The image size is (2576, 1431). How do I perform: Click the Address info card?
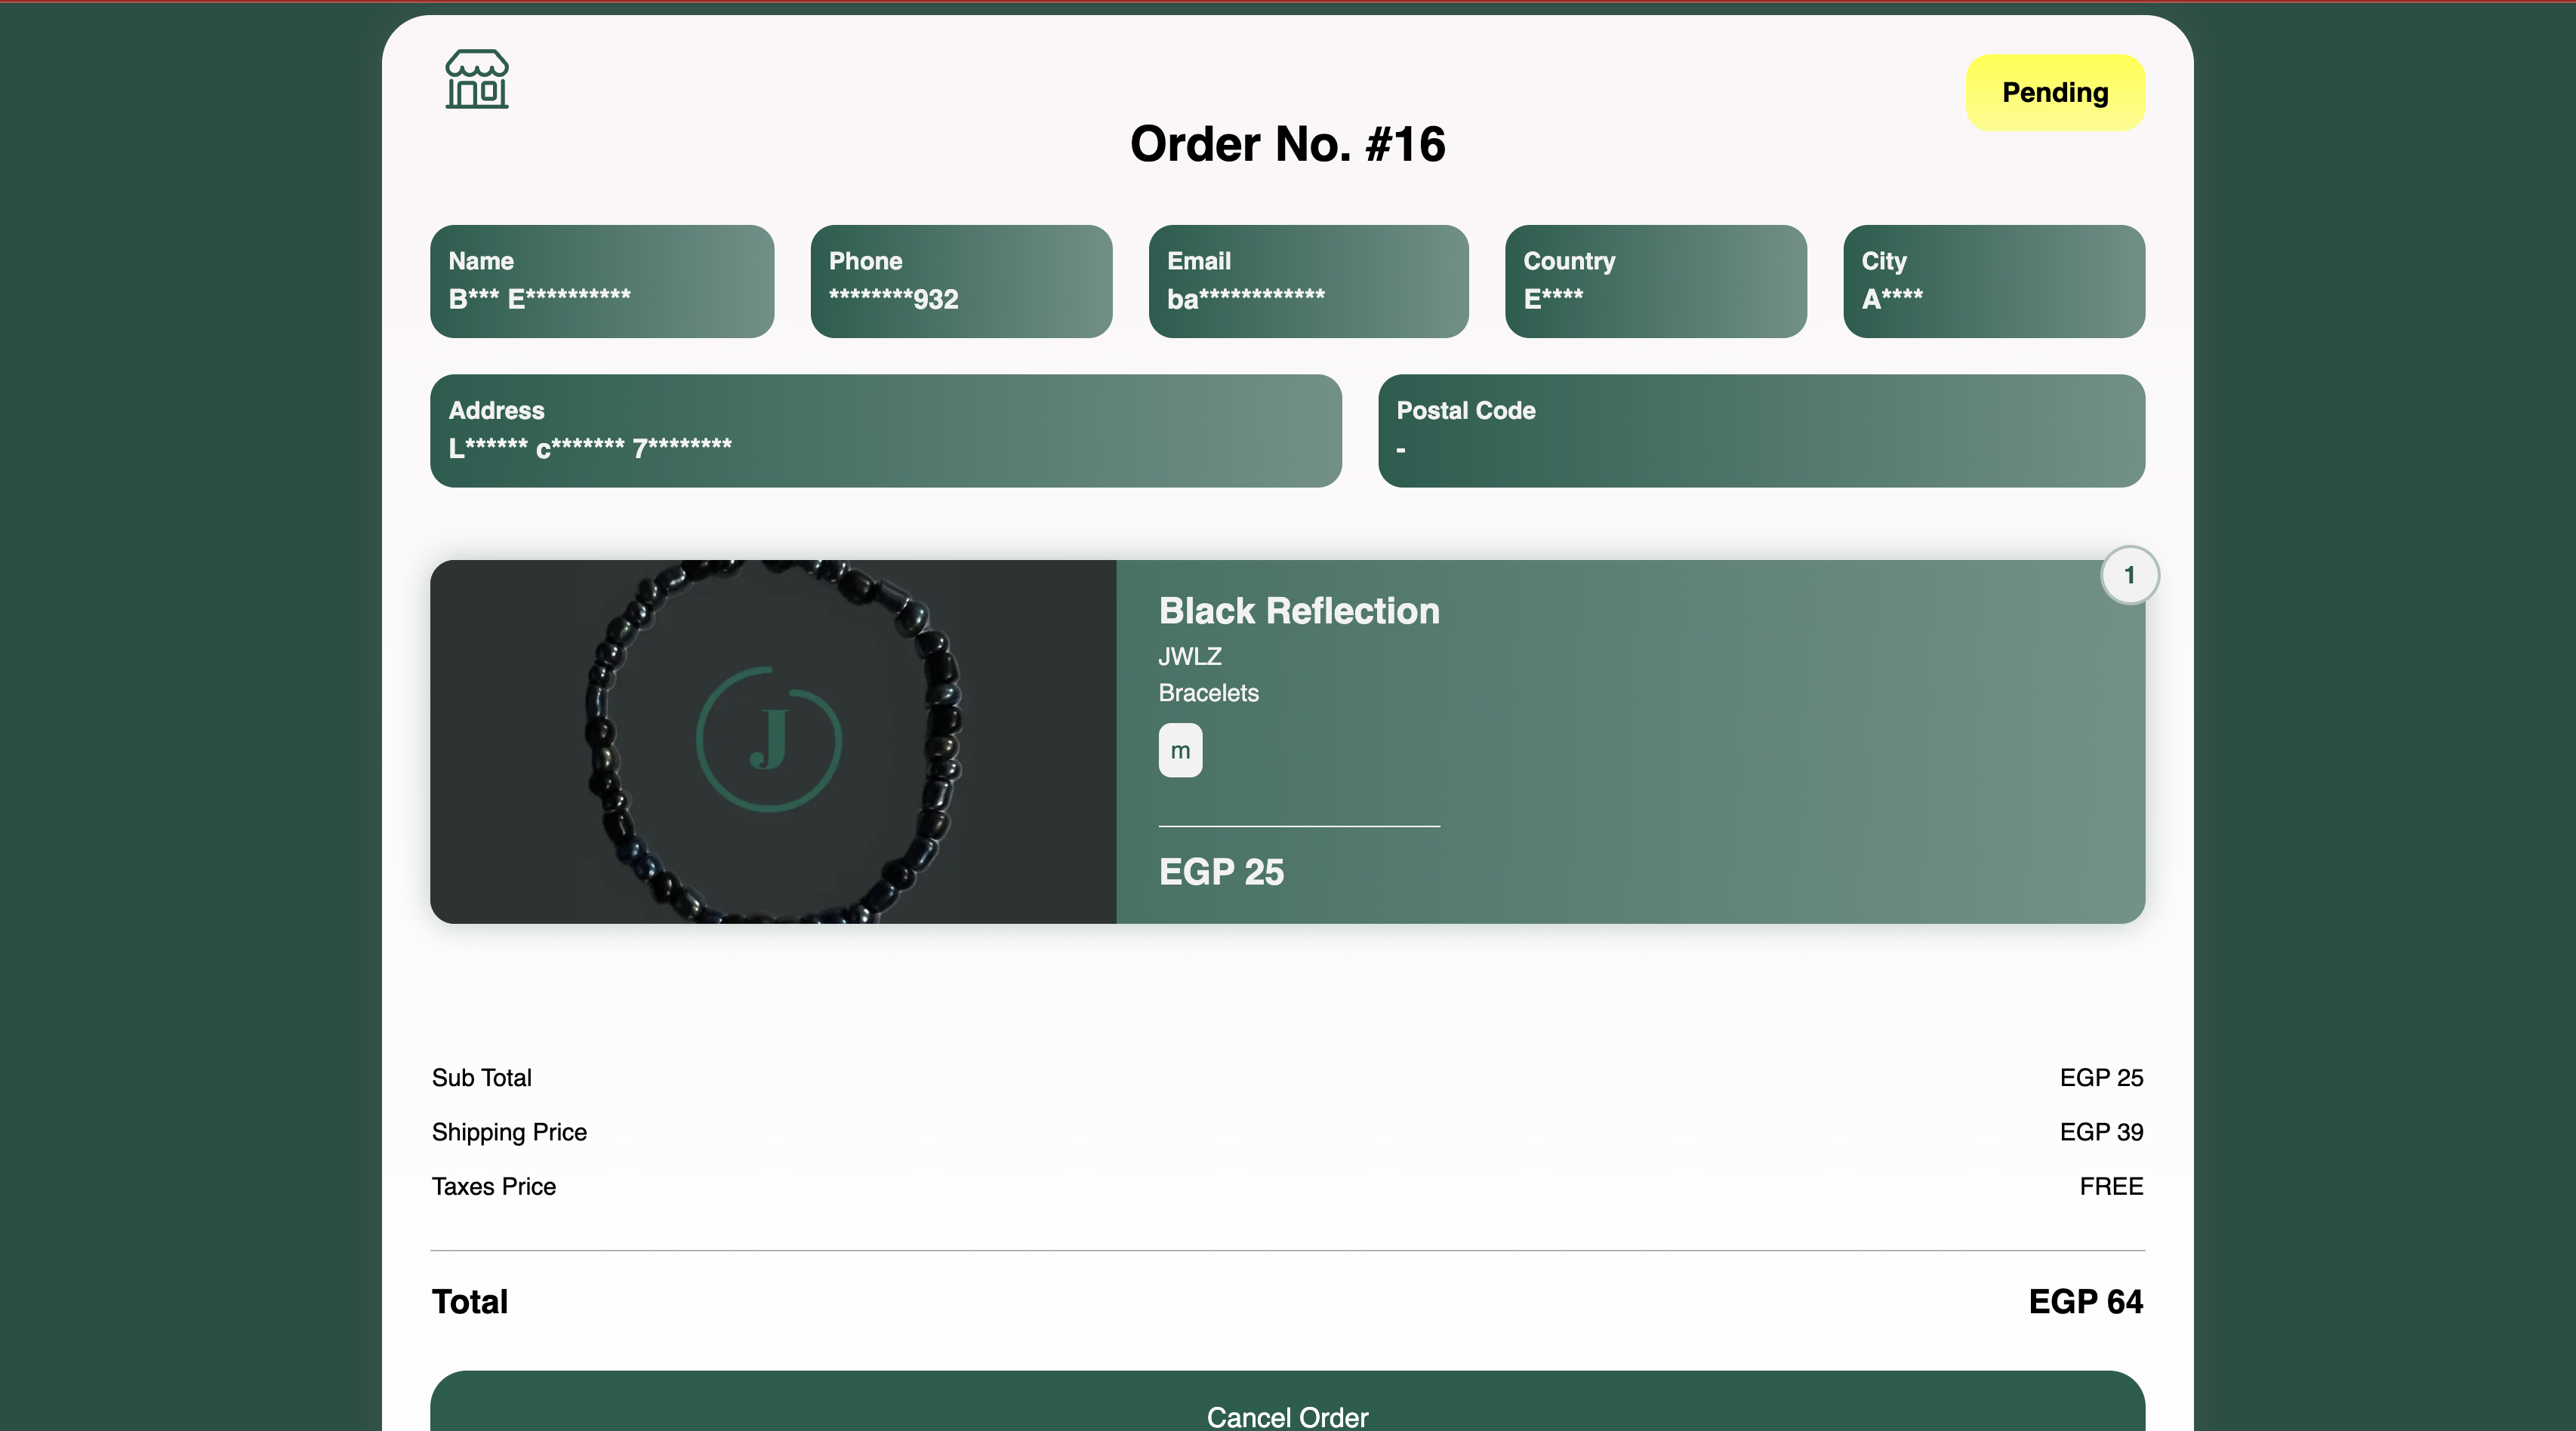[x=885, y=431]
